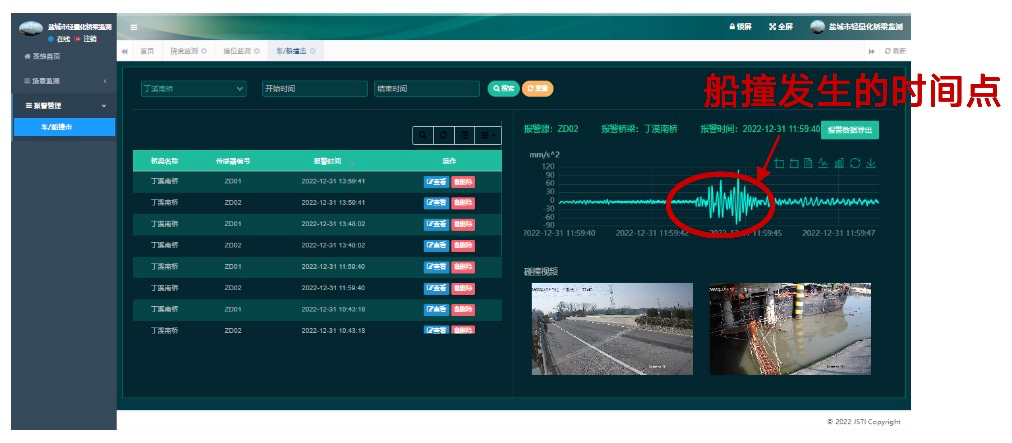Click the chart restore icon
The height and width of the screenshot is (443, 1012).
[x=855, y=163]
